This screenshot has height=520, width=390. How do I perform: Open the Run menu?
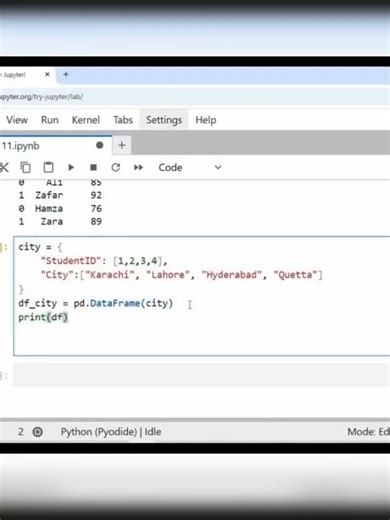pos(50,120)
